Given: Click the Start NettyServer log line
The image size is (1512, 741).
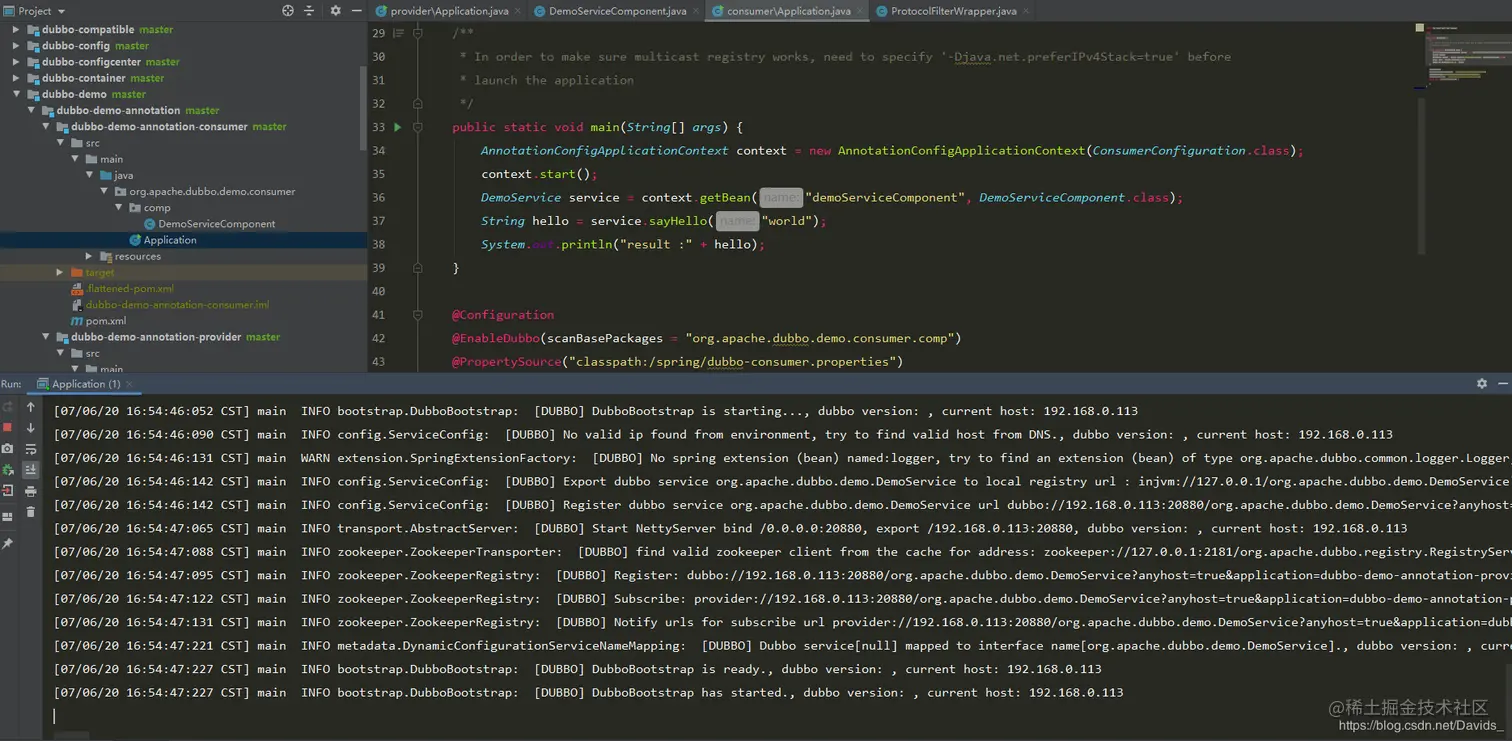Looking at the screenshot, I should pyautogui.click(x=730, y=528).
